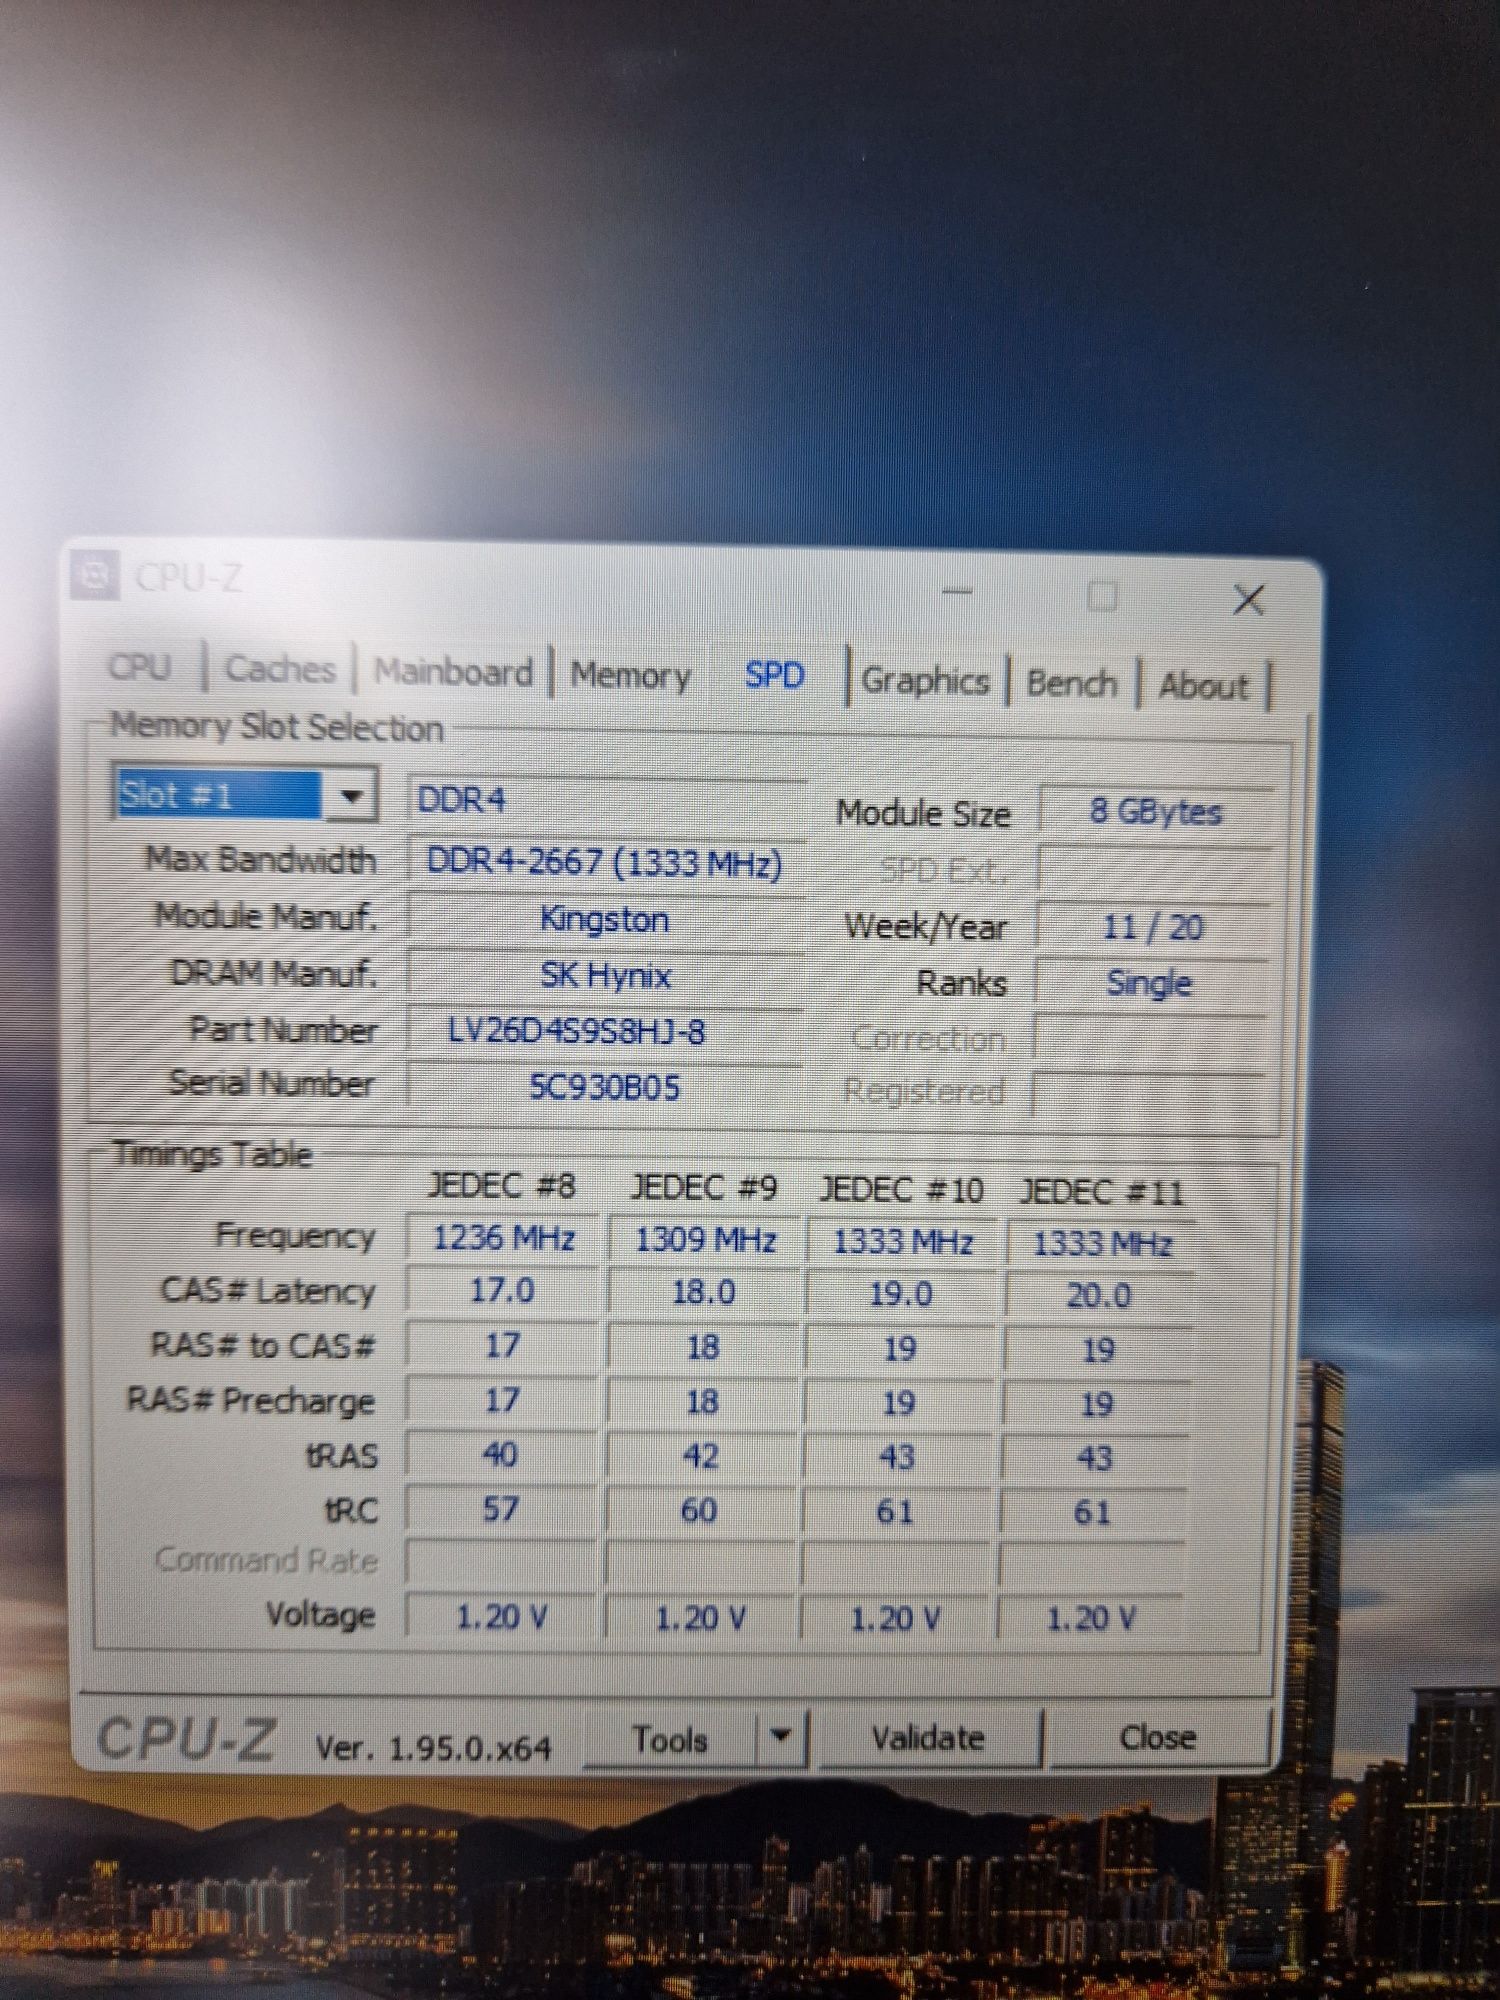Select the DDR4-2667 (1333 MHz) bandwidth value
This screenshot has height=2000, width=1500.
point(605,862)
